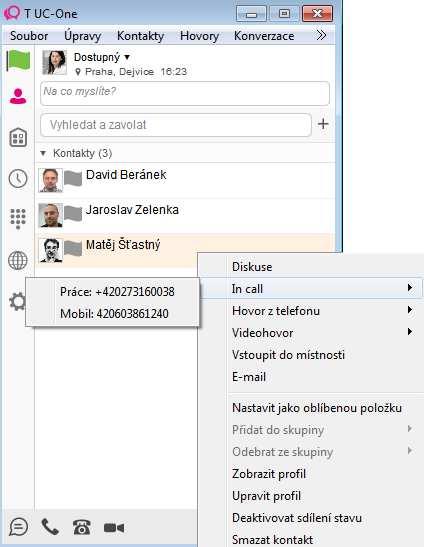The height and width of the screenshot is (547, 424).
Task: Expand the In call submenu arrow
Action: click(x=410, y=287)
